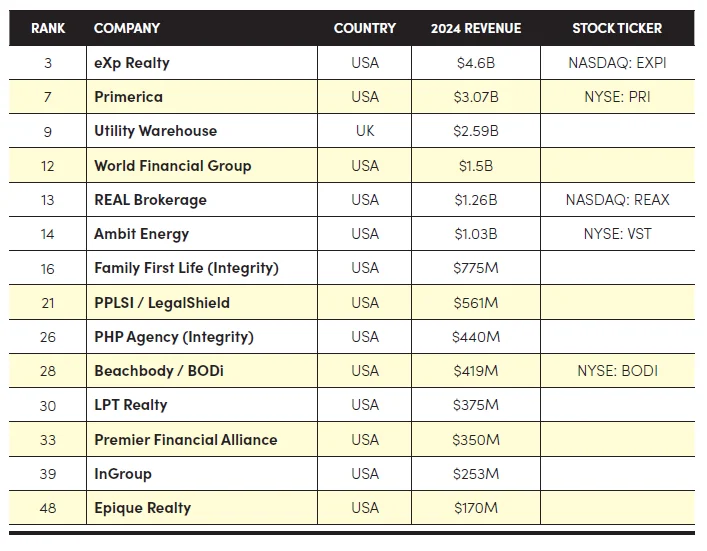
Task: Click the 2024 REVENUE column header
Action: click(x=476, y=28)
